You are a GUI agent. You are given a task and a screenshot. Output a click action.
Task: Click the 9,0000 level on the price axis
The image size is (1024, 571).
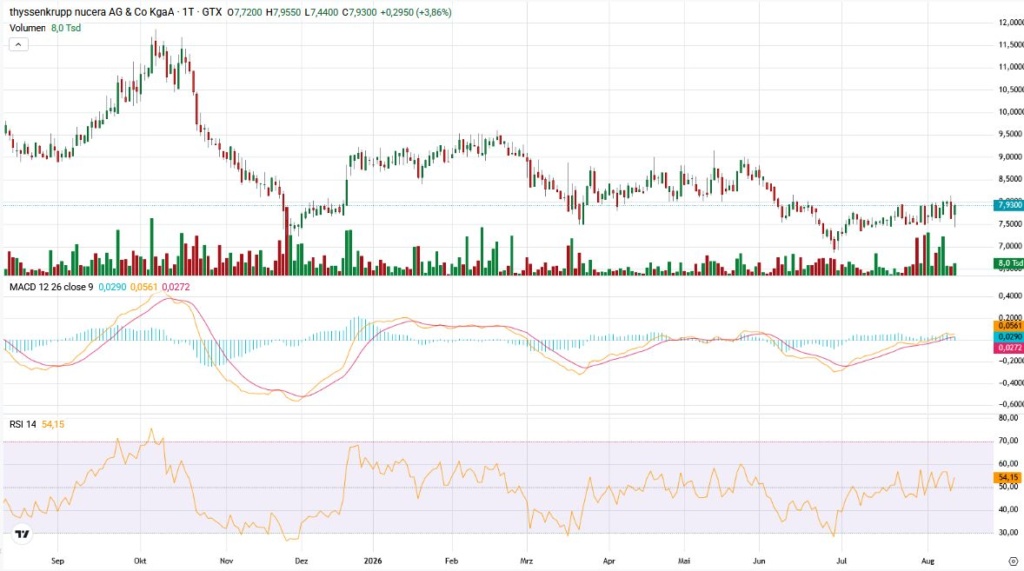pyautogui.click(x=1010, y=157)
